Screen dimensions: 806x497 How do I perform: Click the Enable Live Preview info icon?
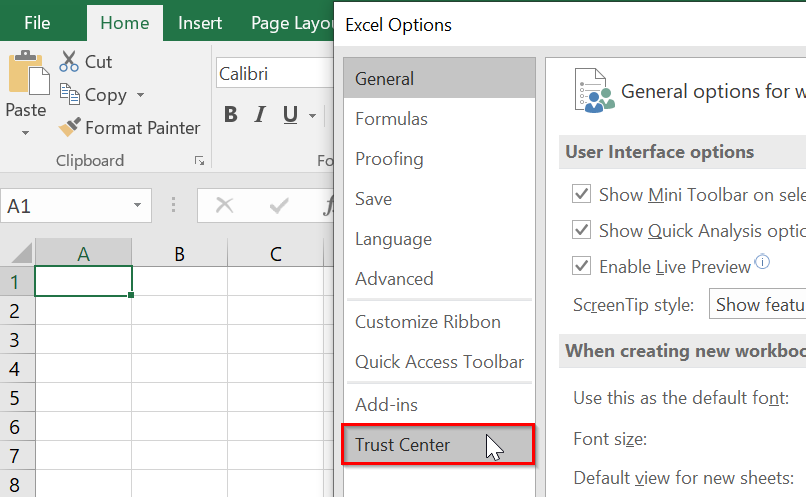[762, 262]
